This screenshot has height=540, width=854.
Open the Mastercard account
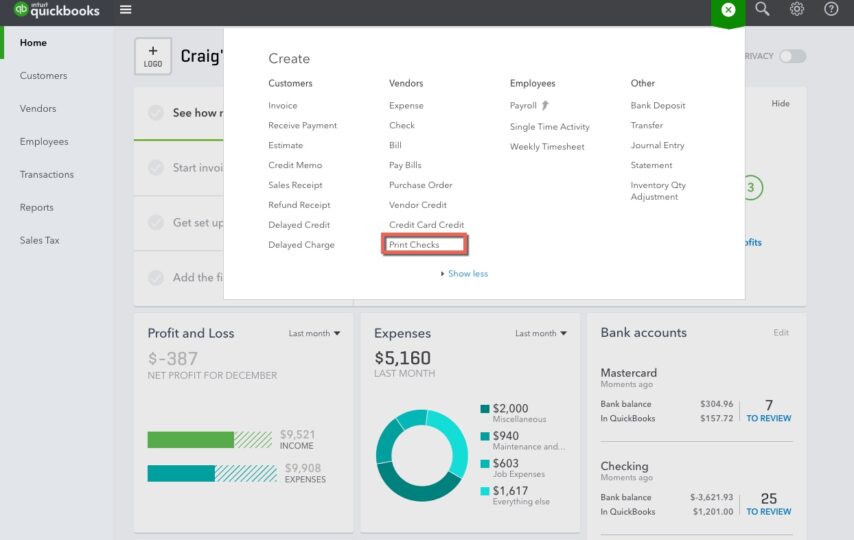click(629, 373)
